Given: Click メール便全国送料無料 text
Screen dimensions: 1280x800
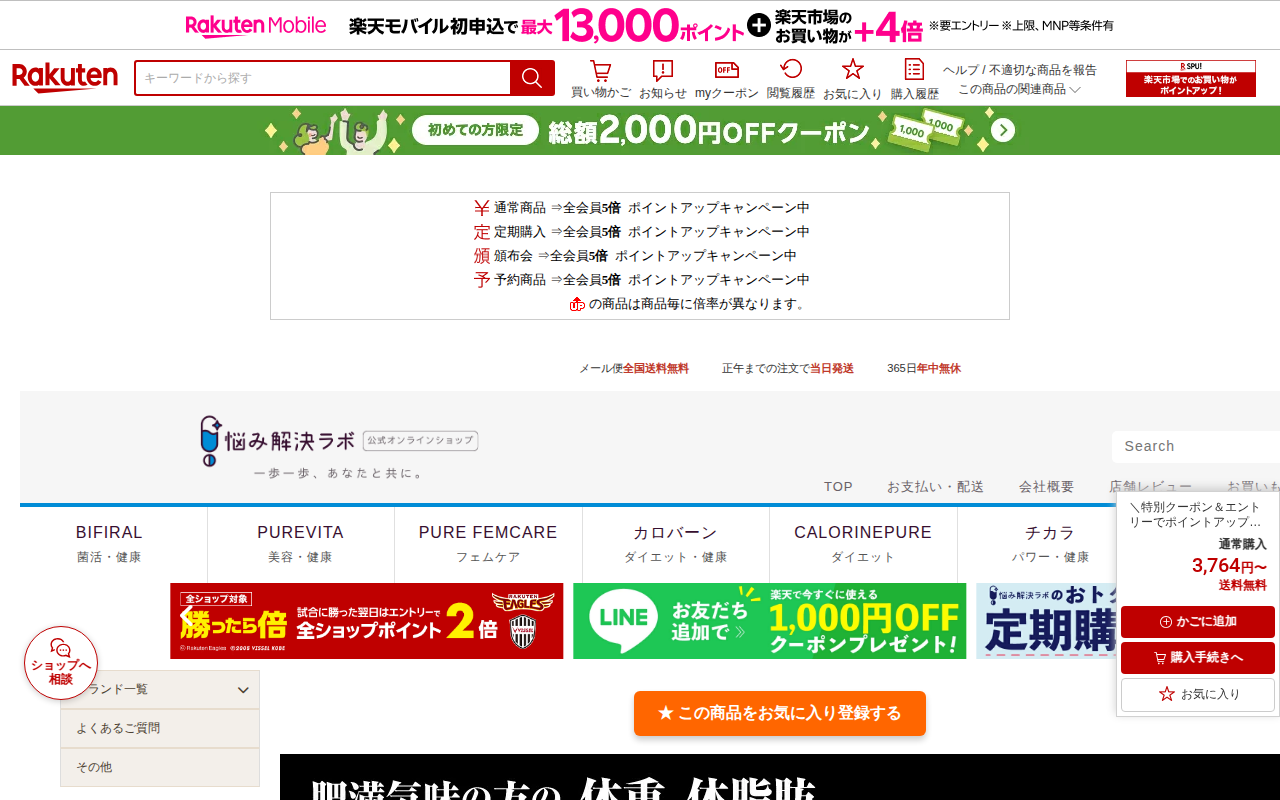Looking at the screenshot, I should [x=634, y=368].
